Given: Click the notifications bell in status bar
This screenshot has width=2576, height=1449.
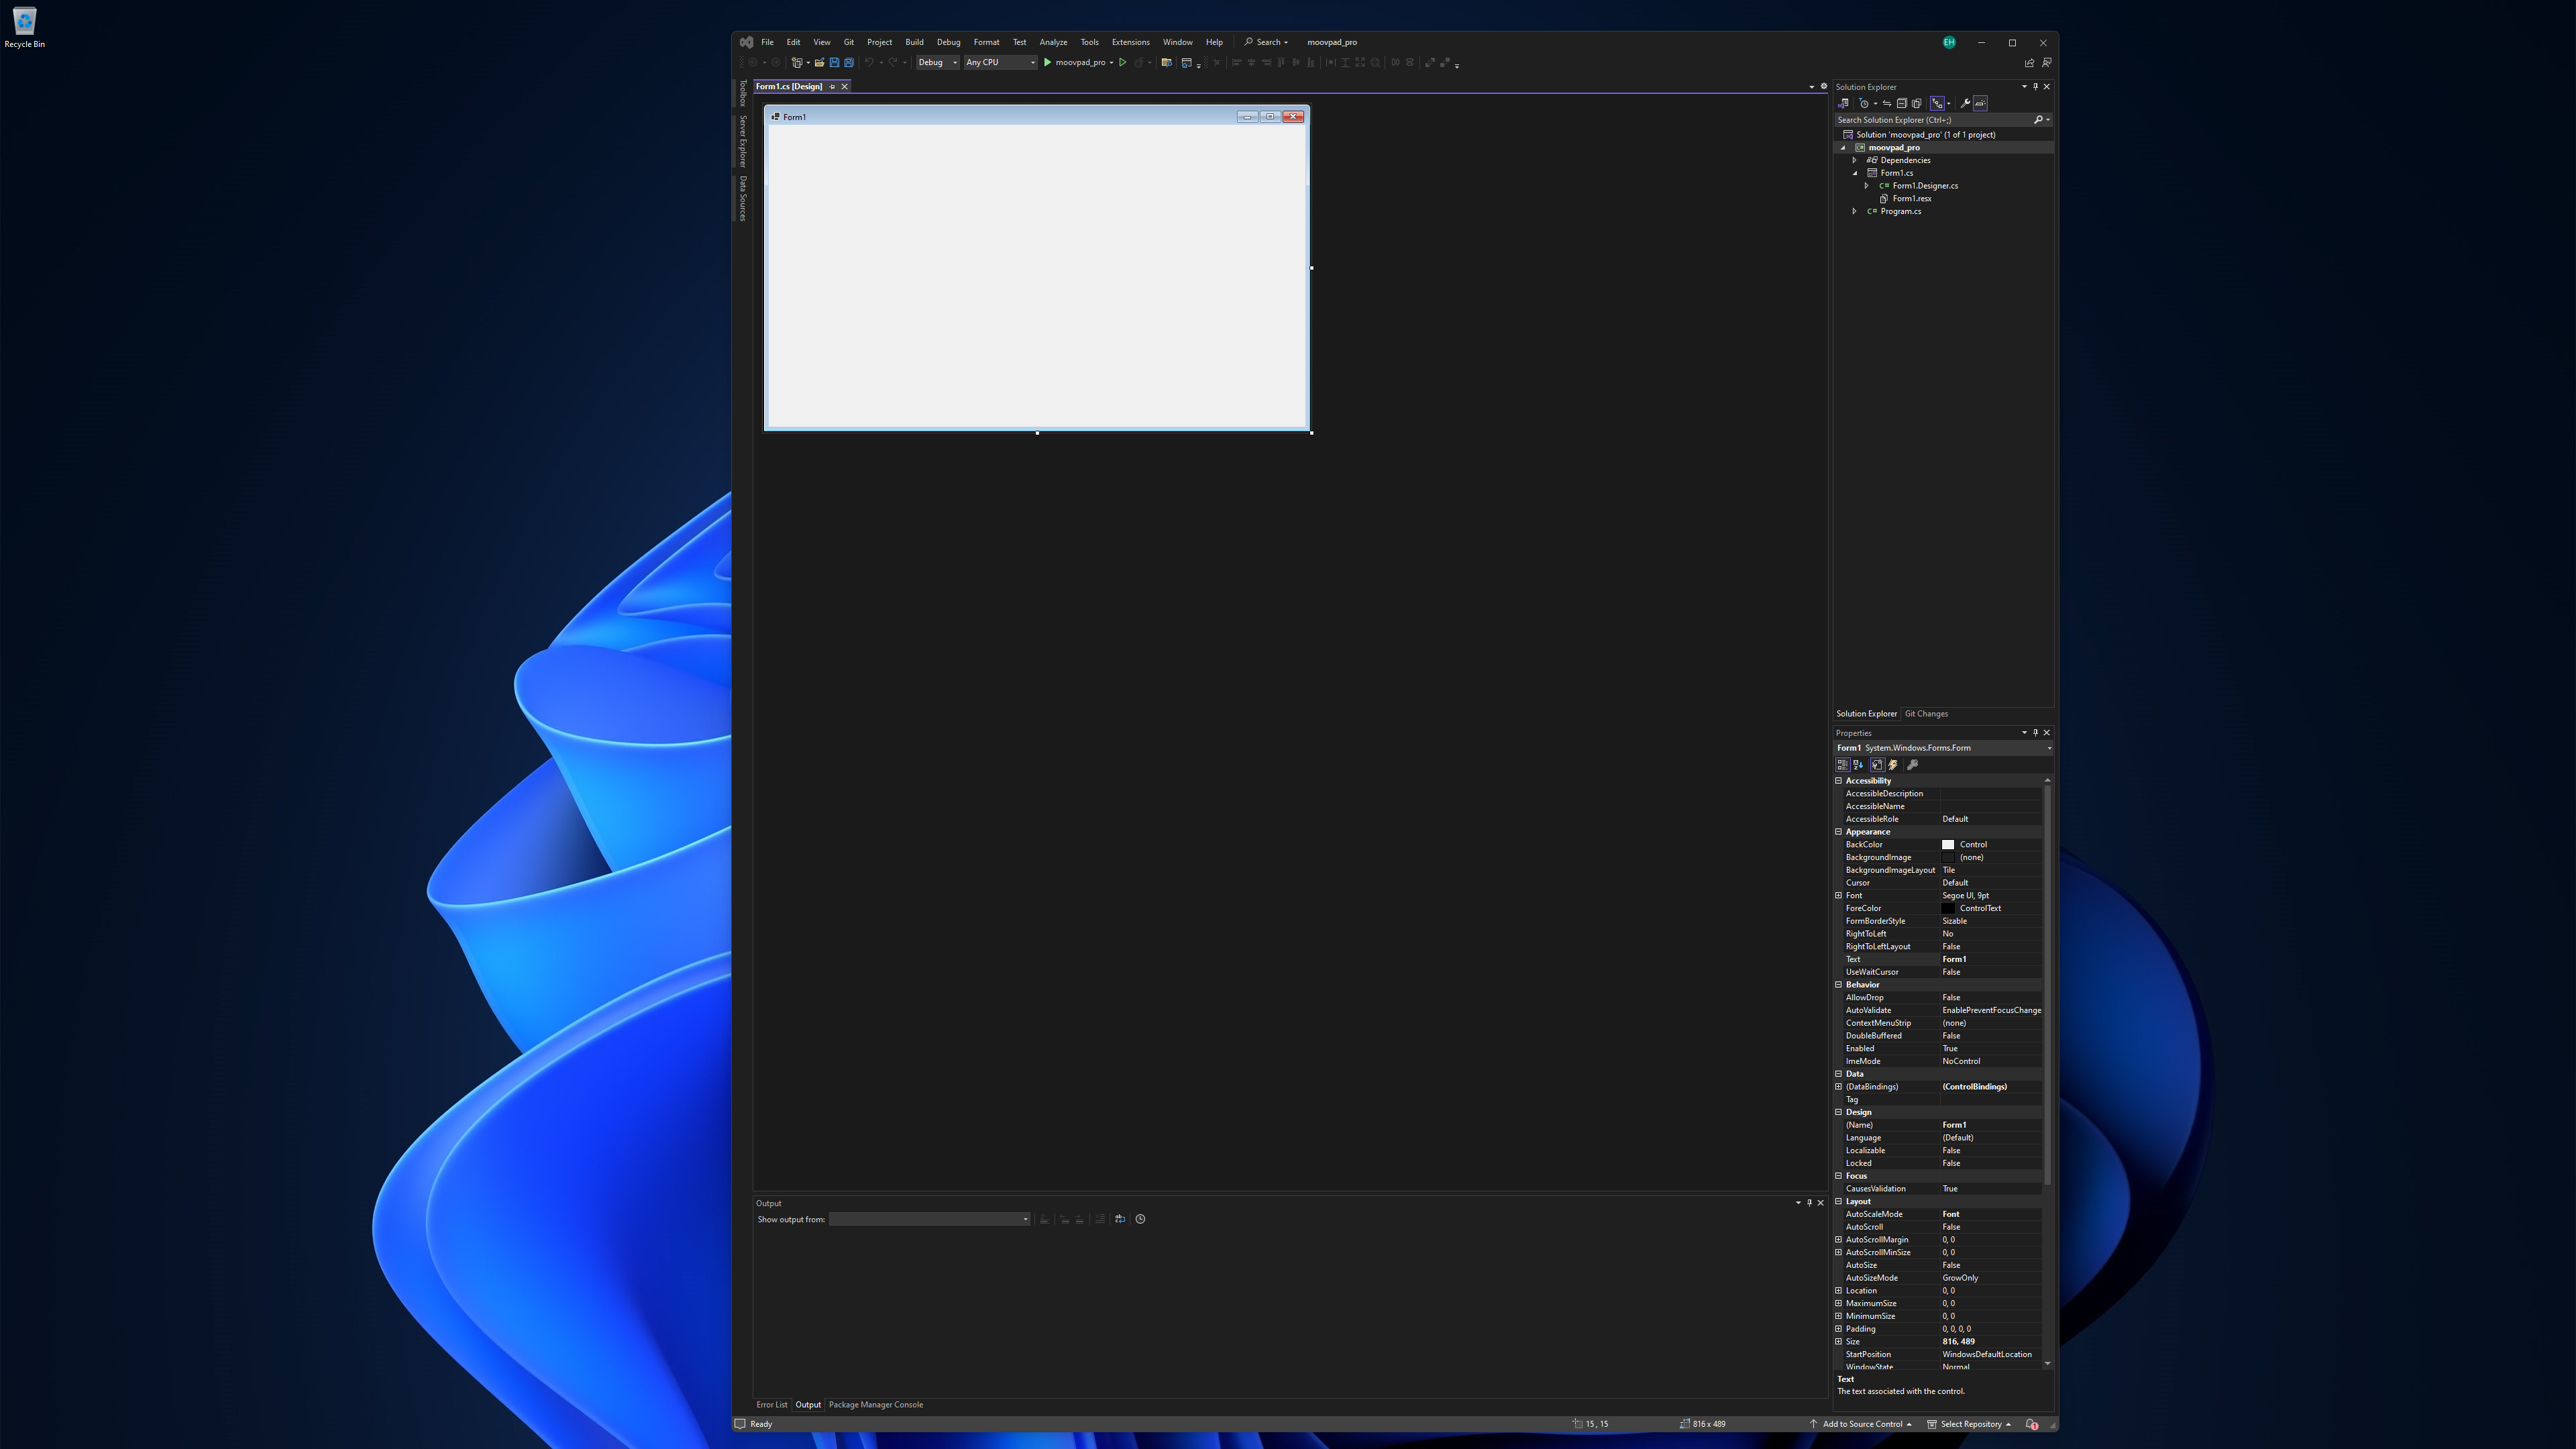Looking at the screenshot, I should tap(2032, 1424).
